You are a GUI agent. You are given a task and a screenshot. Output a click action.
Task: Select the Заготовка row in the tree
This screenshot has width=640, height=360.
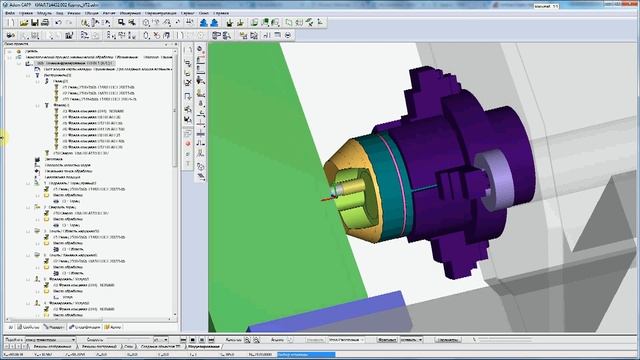pos(54,159)
